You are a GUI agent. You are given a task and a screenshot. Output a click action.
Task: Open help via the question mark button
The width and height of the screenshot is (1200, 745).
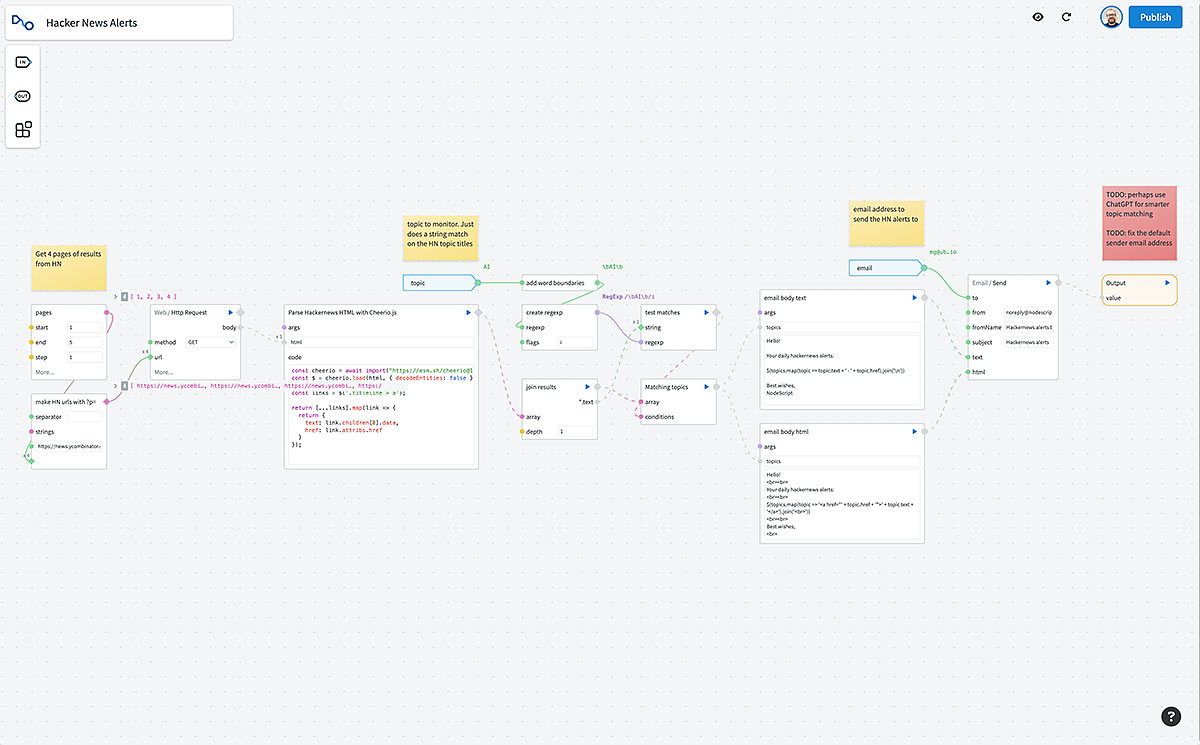[x=1171, y=717]
